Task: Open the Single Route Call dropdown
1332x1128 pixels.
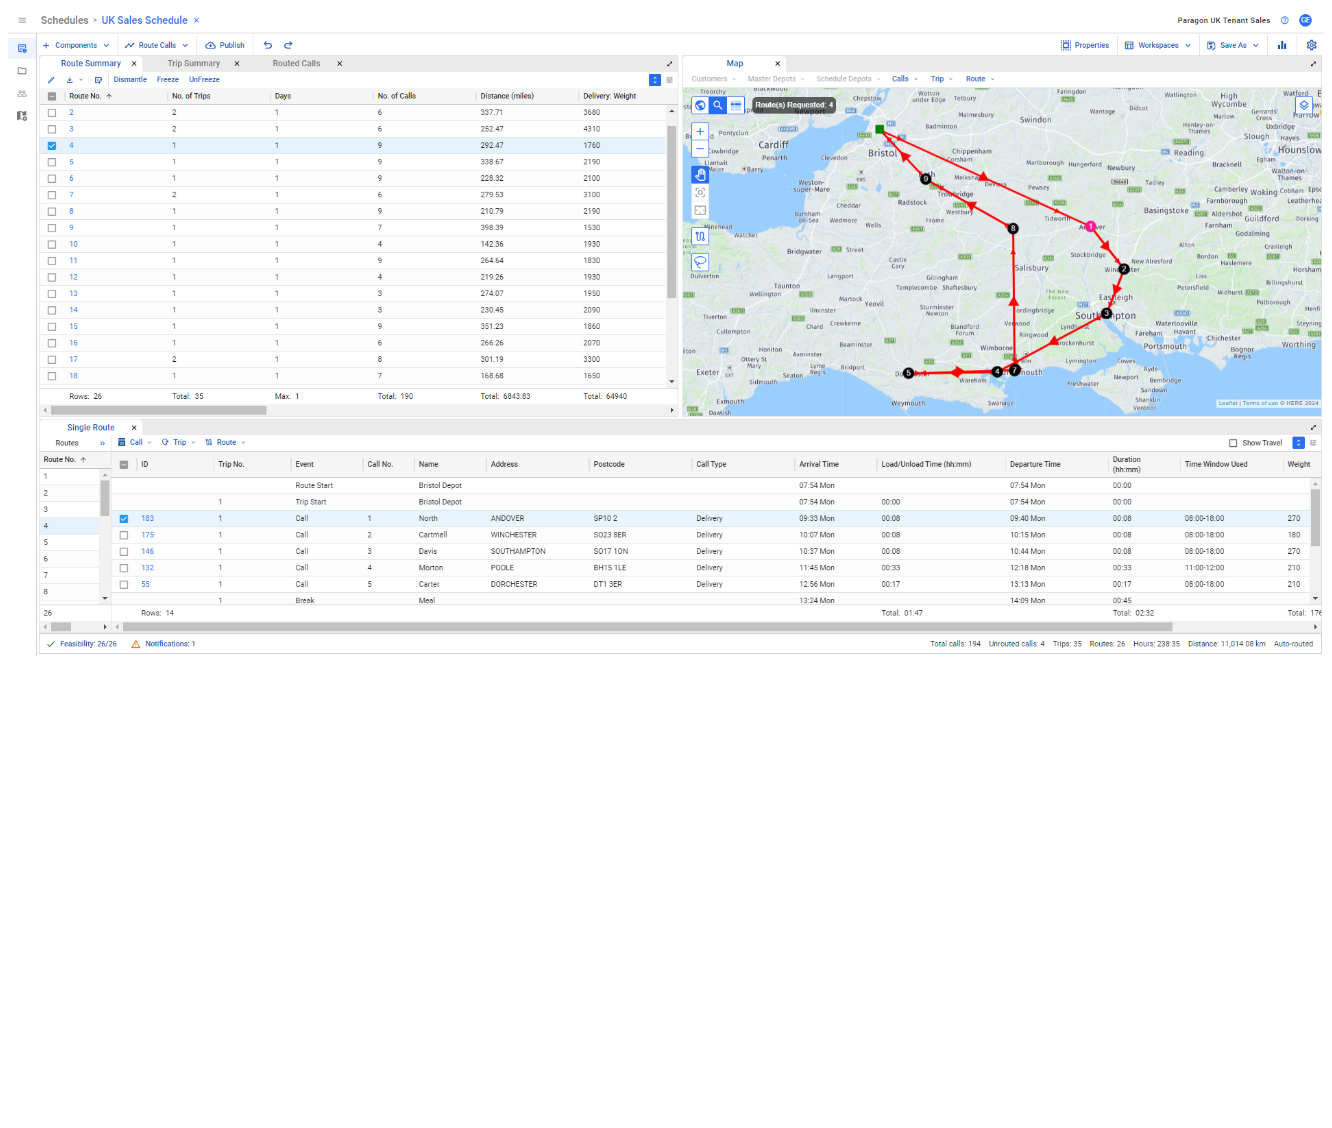Action: click(135, 442)
